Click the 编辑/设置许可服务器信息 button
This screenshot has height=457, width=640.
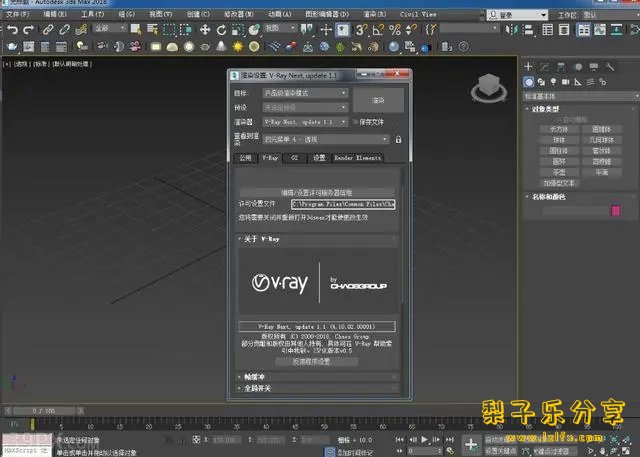pos(317,193)
